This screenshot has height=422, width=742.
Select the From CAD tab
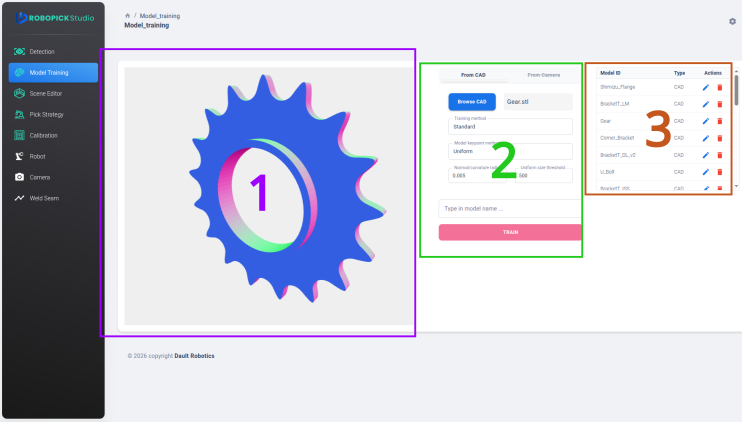point(473,75)
